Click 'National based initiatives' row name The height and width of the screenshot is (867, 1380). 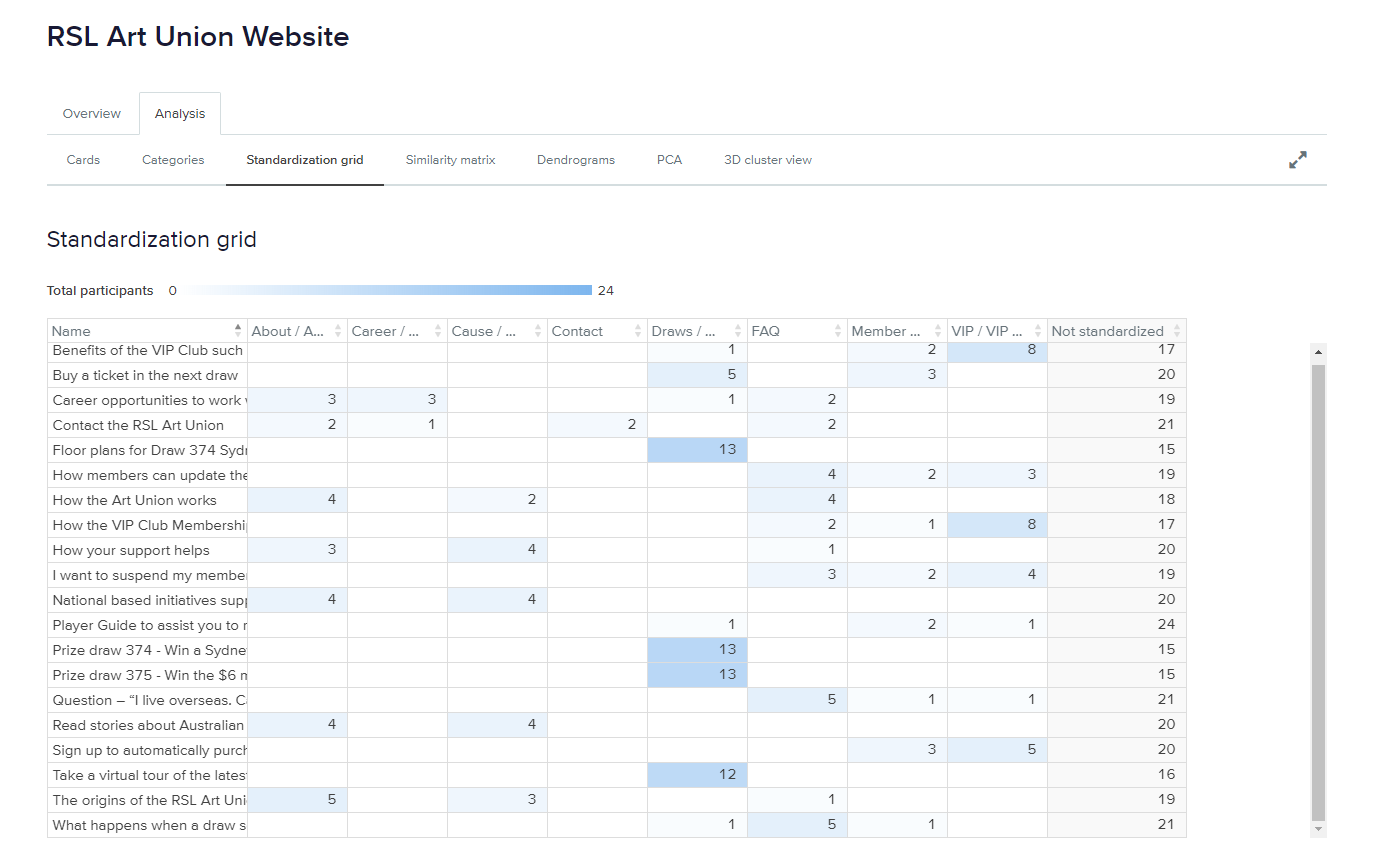click(x=150, y=600)
